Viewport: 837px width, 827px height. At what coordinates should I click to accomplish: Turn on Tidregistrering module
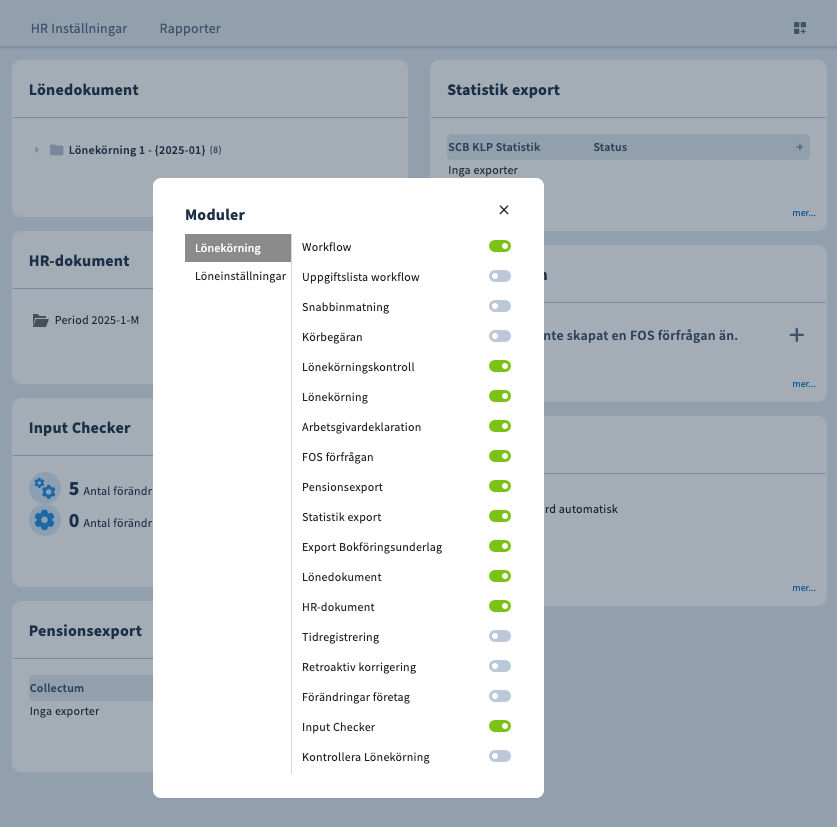500,636
